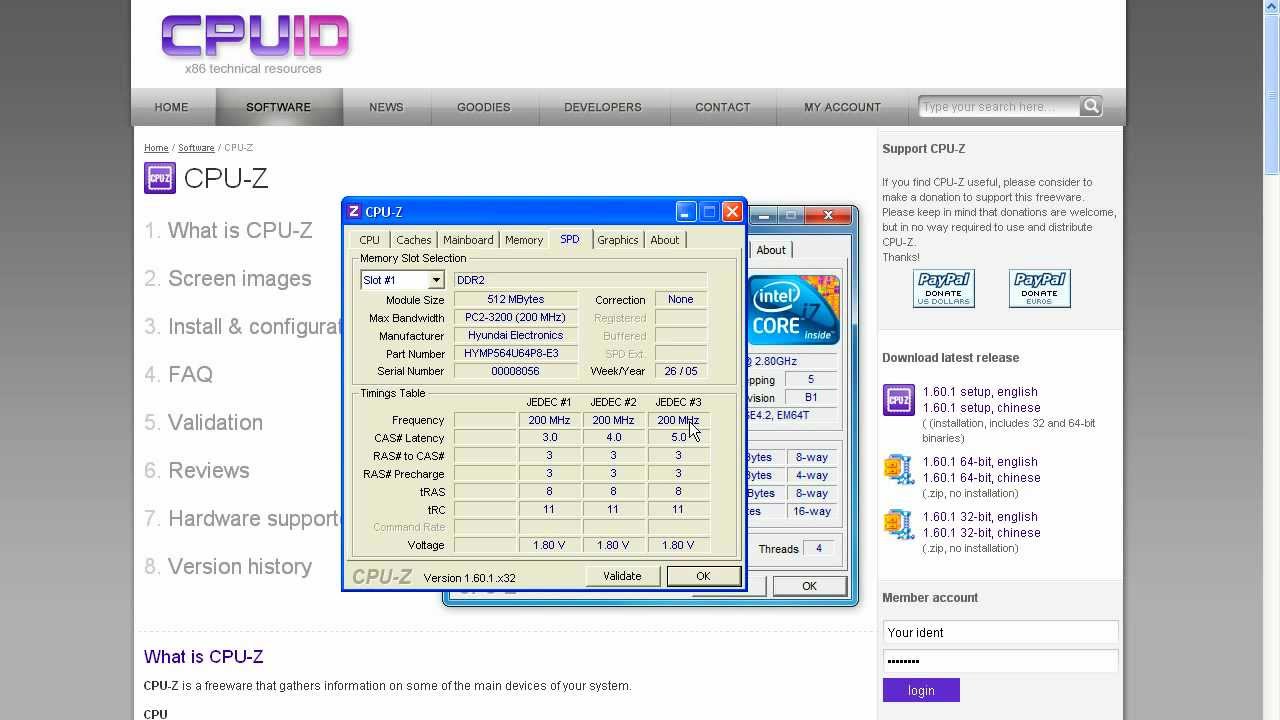Click the page vertical scrollbar thumb
Viewport: 1280px width, 720px height.
(x=1272, y=96)
